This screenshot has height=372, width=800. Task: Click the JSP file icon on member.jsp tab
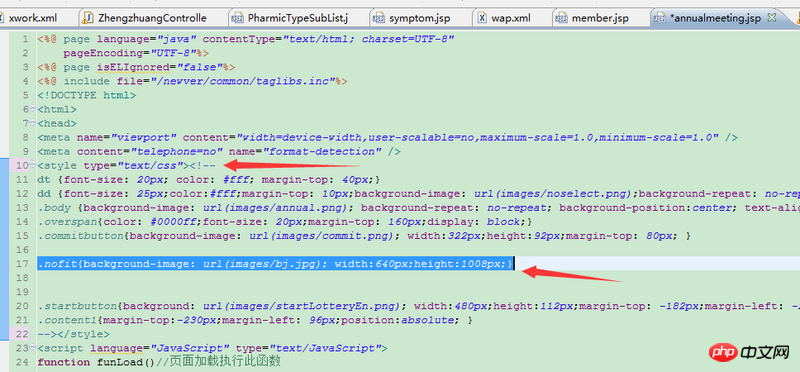[x=561, y=18]
